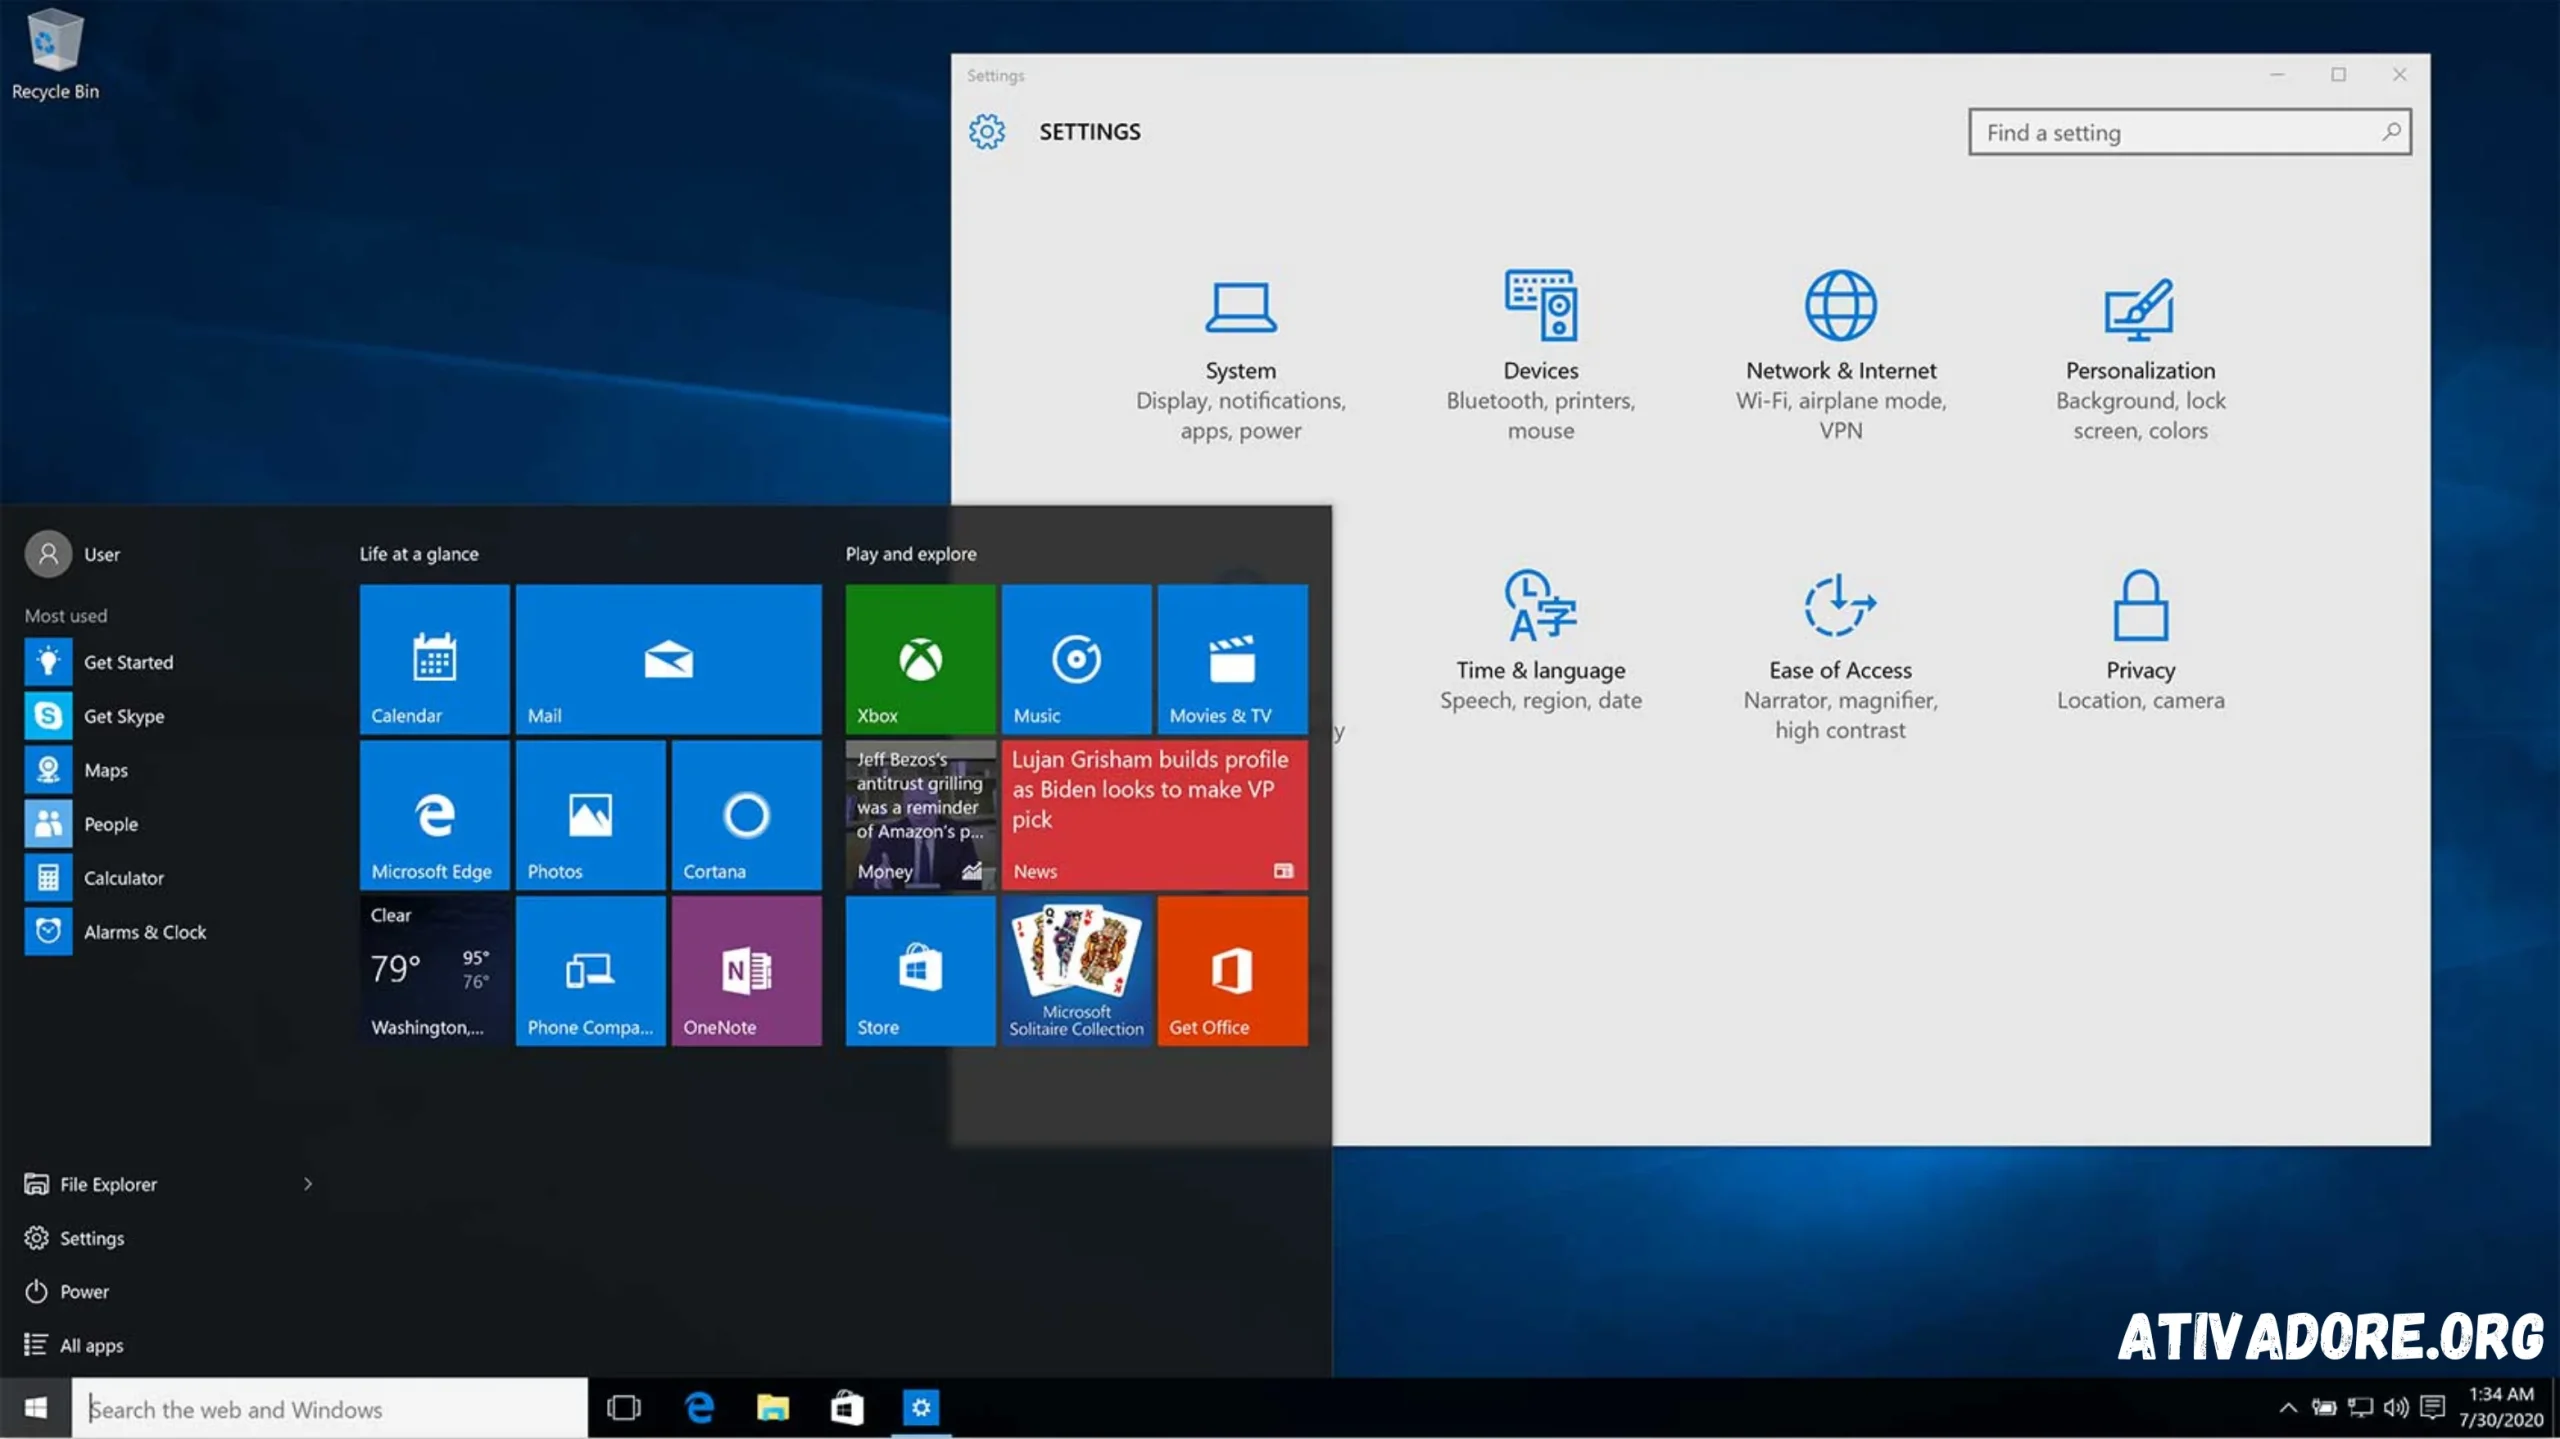The image size is (2560, 1439).
Task: Select the Ease of Access settings
Action: pyautogui.click(x=1839, y=651)
